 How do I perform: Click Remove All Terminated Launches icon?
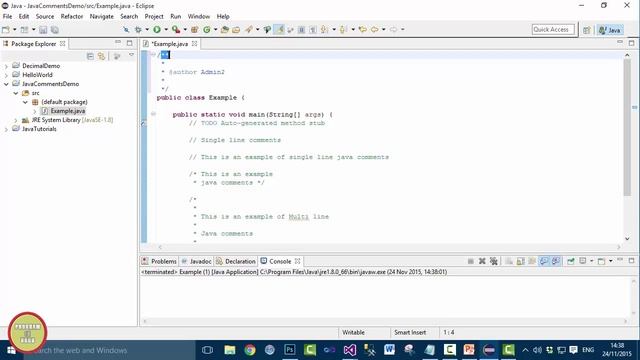[x=493, y=261]
